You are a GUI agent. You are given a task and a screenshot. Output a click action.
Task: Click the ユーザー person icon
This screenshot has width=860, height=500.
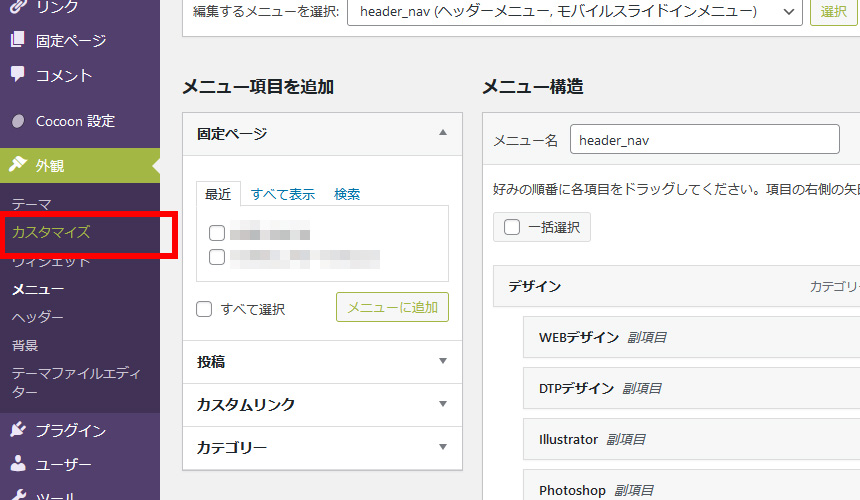pos(17,465)
